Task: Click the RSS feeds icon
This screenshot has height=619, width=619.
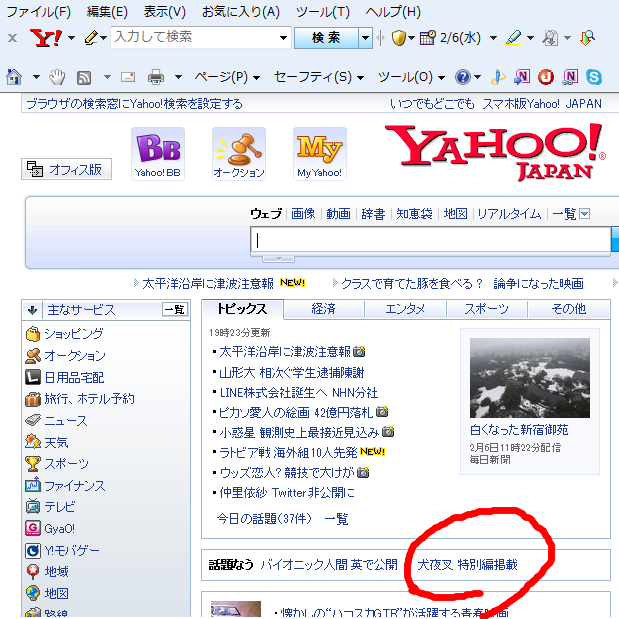Action: pyautogui.click(x=84, y=78)
